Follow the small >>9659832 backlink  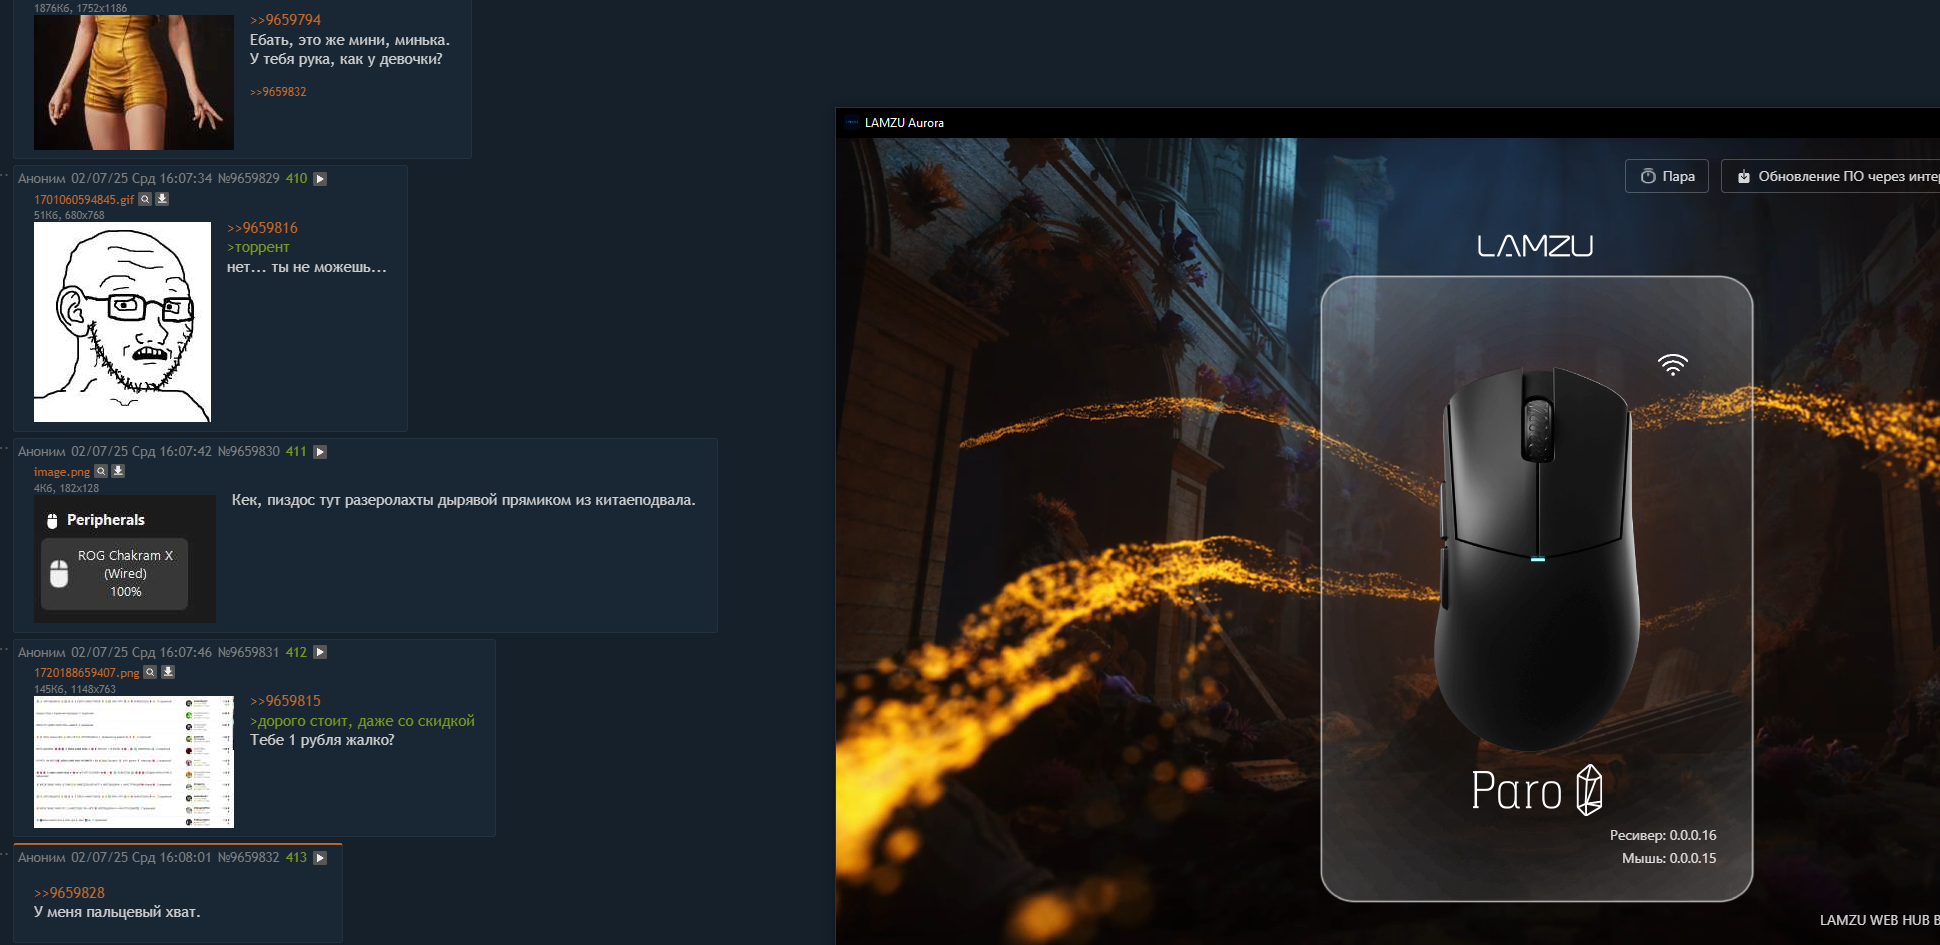click(278, 92)
